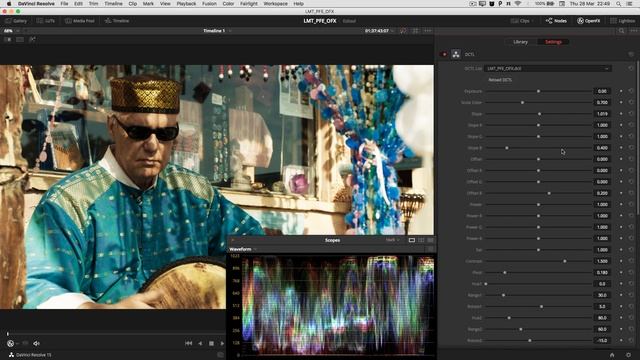The image size is (640, 360).
Task: Switch scopes to single view layout
Action: coord(412,240)
